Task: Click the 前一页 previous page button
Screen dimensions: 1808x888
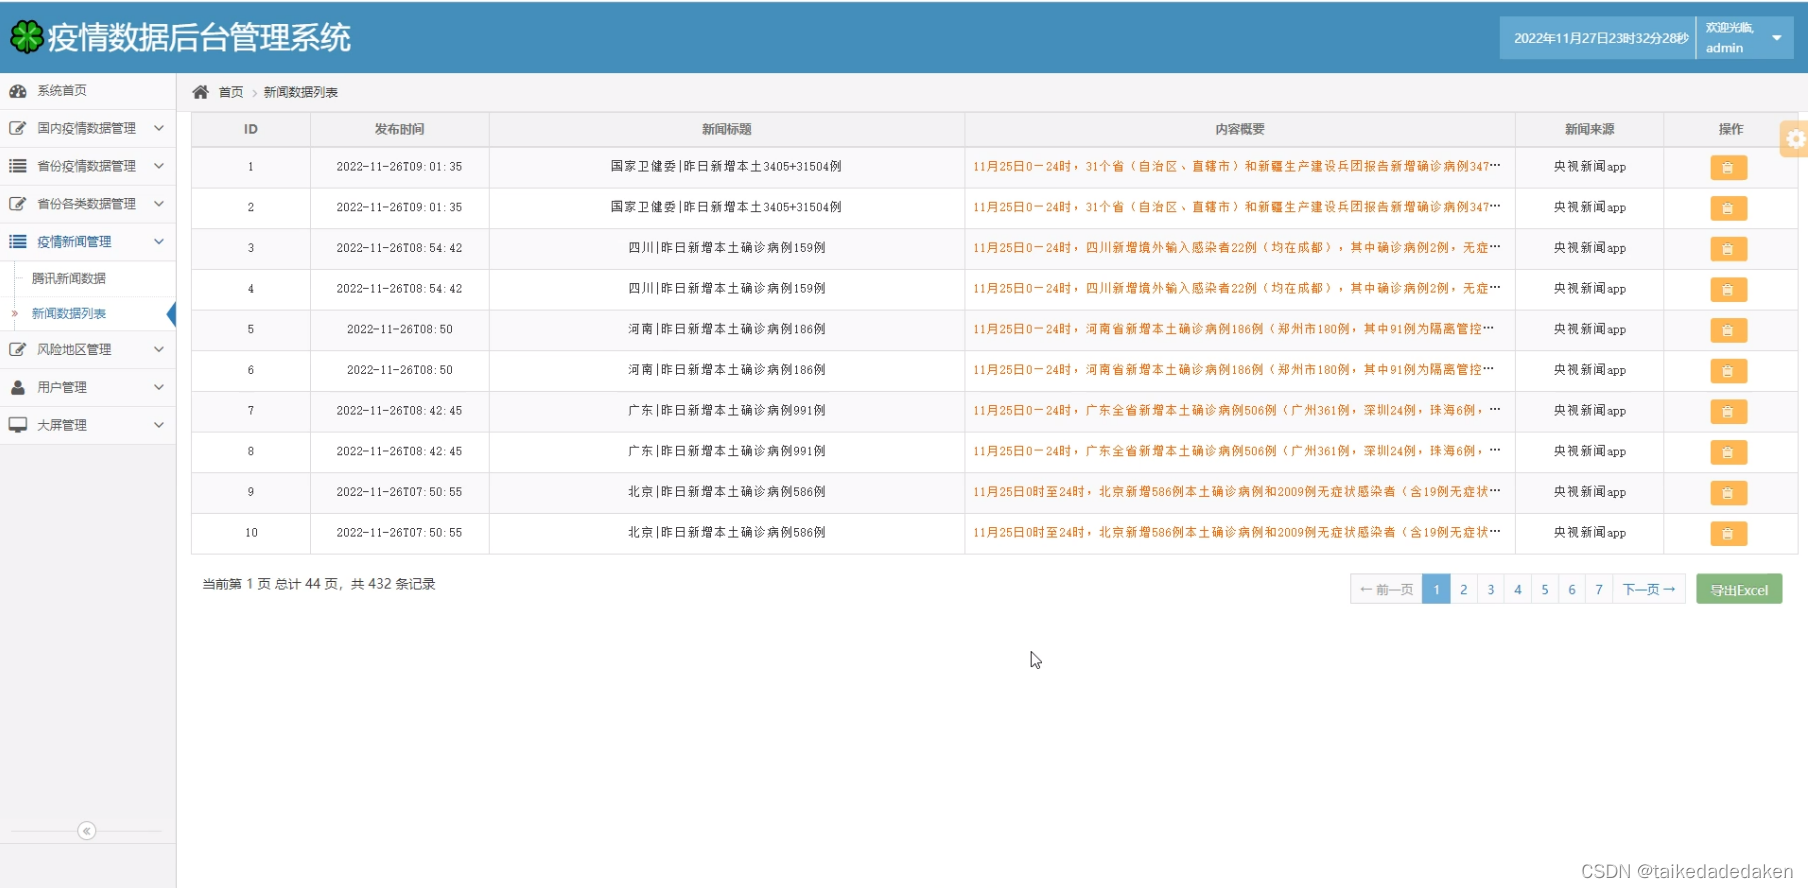Action: click(x=1386, y=590)
